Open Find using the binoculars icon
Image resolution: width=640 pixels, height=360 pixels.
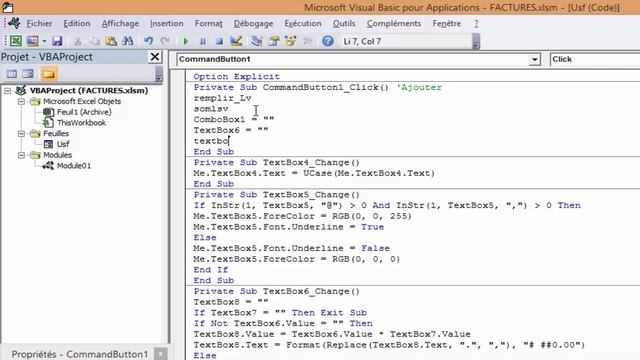point(128,41)
